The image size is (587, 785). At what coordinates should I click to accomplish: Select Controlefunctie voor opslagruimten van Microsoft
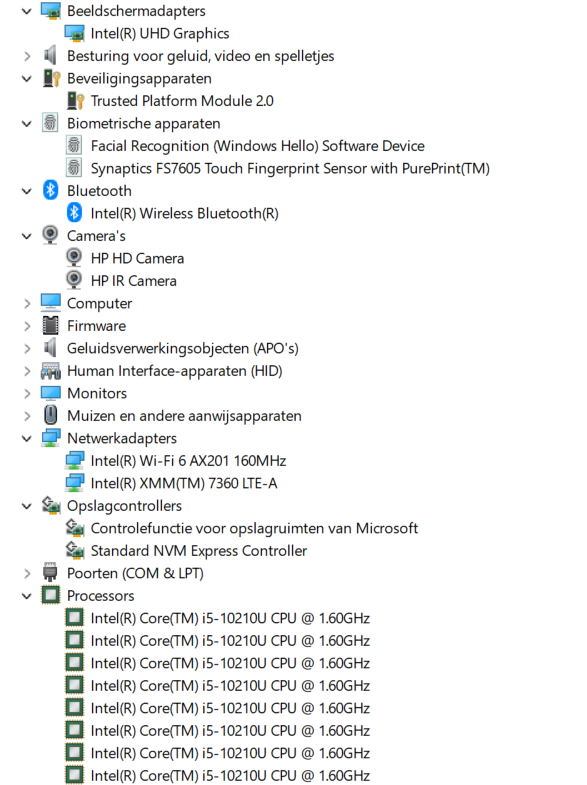pos(254,528)
